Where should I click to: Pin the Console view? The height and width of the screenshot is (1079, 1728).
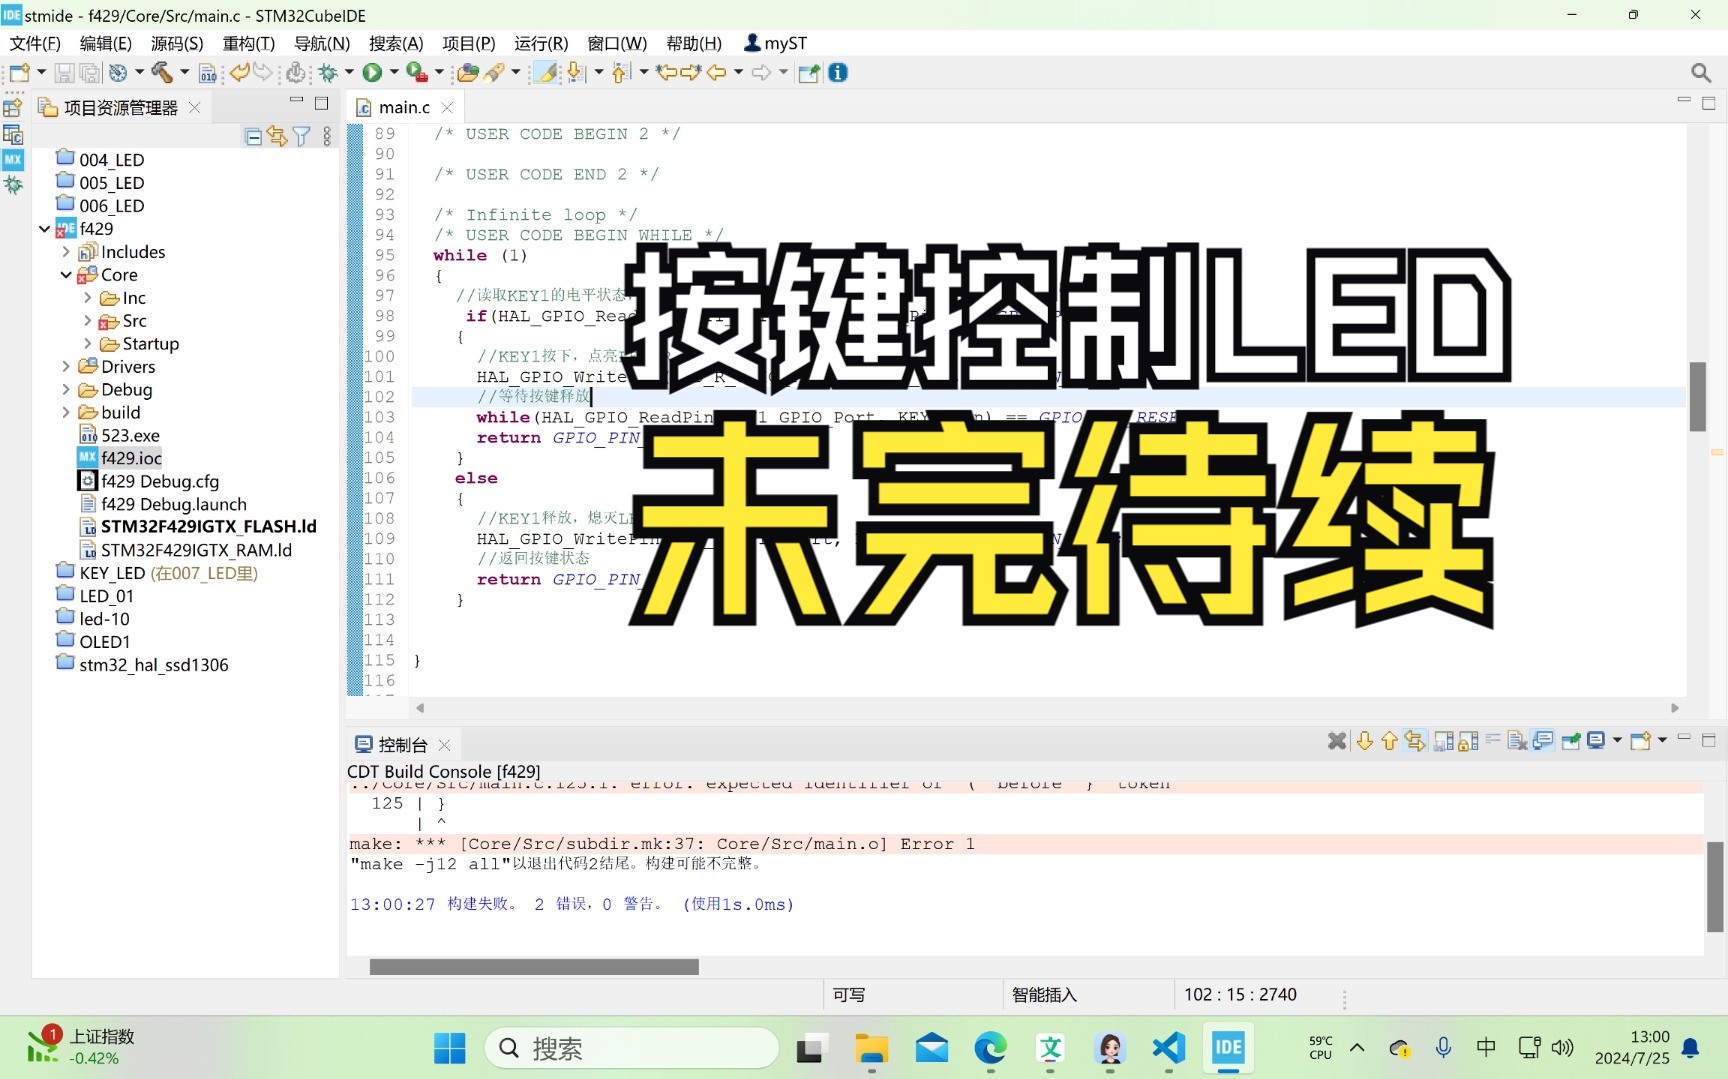1572,741
